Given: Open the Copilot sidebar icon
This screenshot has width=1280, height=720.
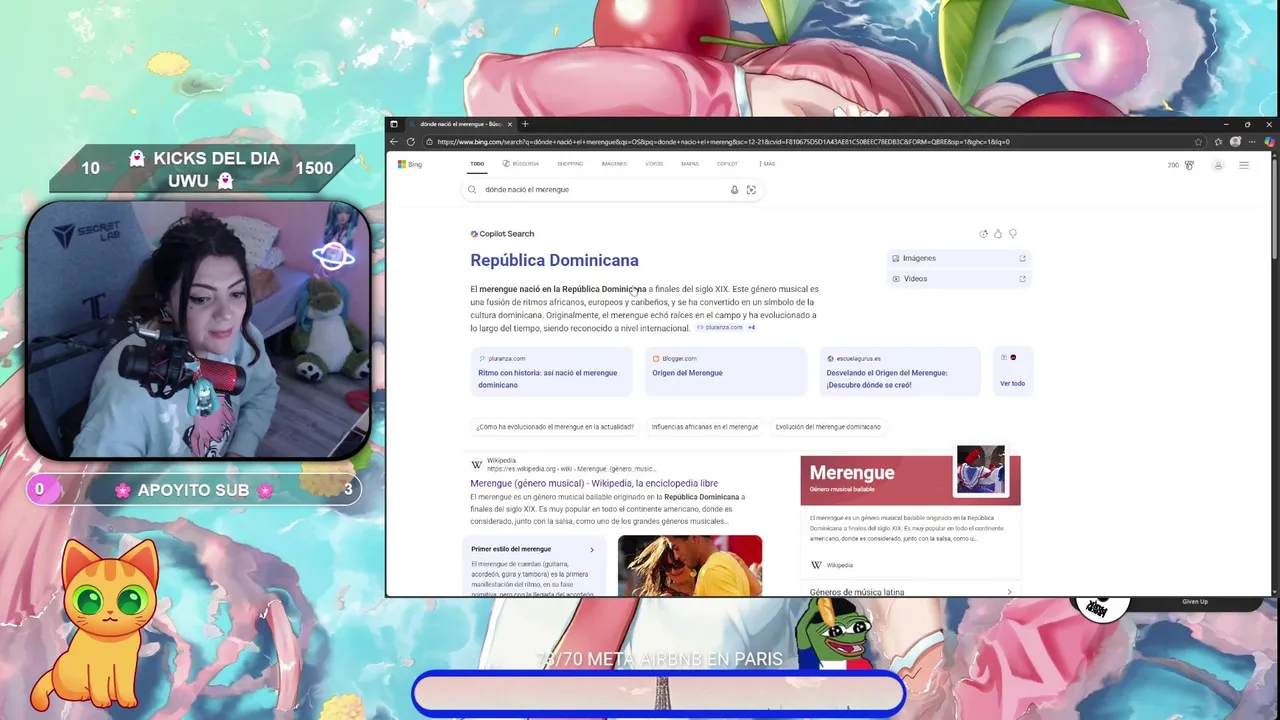Looking at the screenshot, I should coord(1269,142).
